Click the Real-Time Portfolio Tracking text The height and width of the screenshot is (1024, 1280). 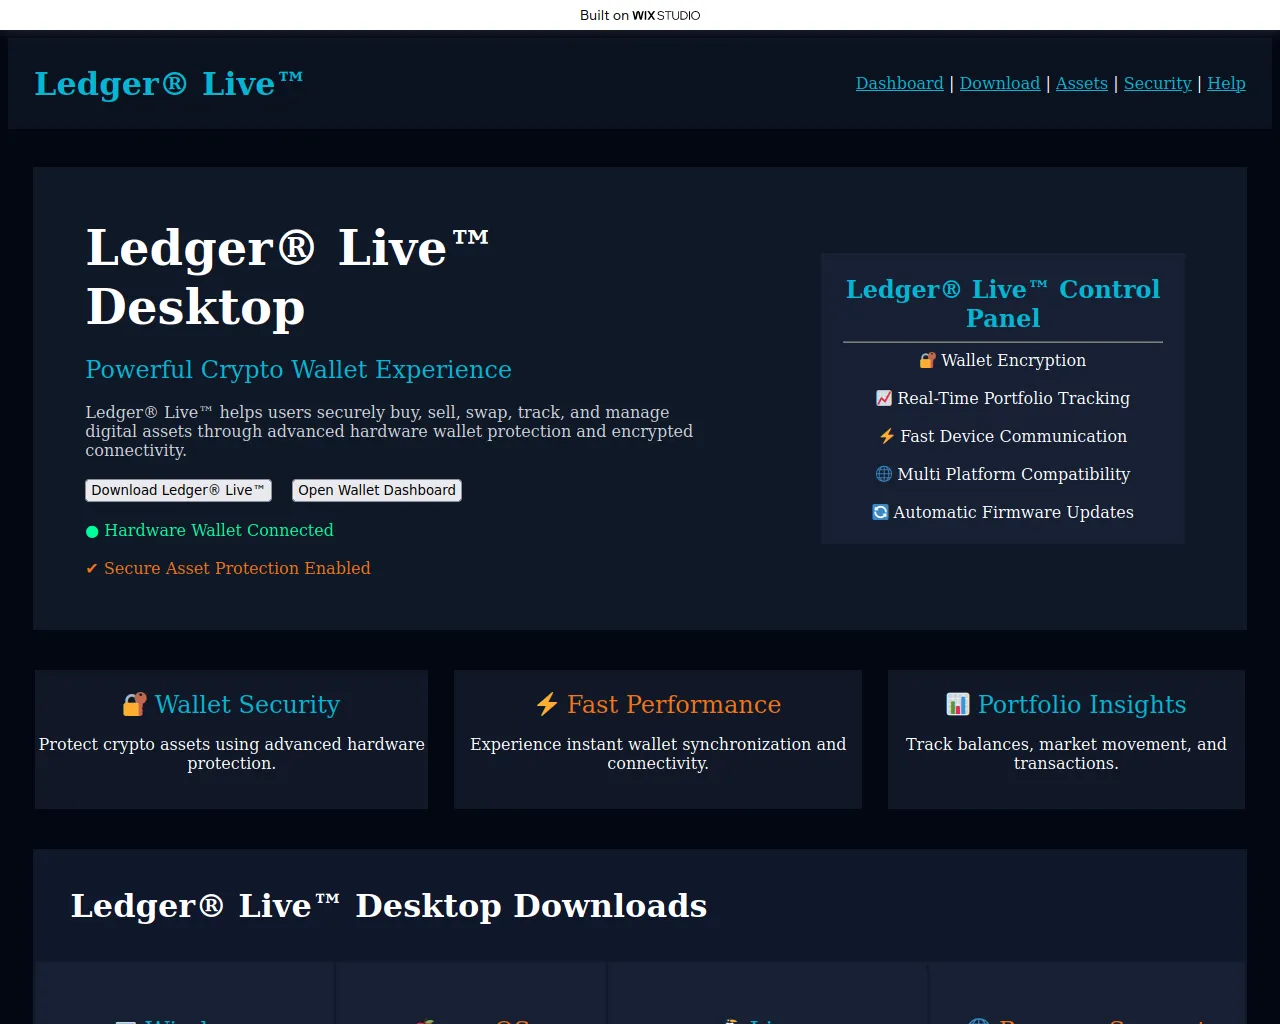pos(1013,398)
